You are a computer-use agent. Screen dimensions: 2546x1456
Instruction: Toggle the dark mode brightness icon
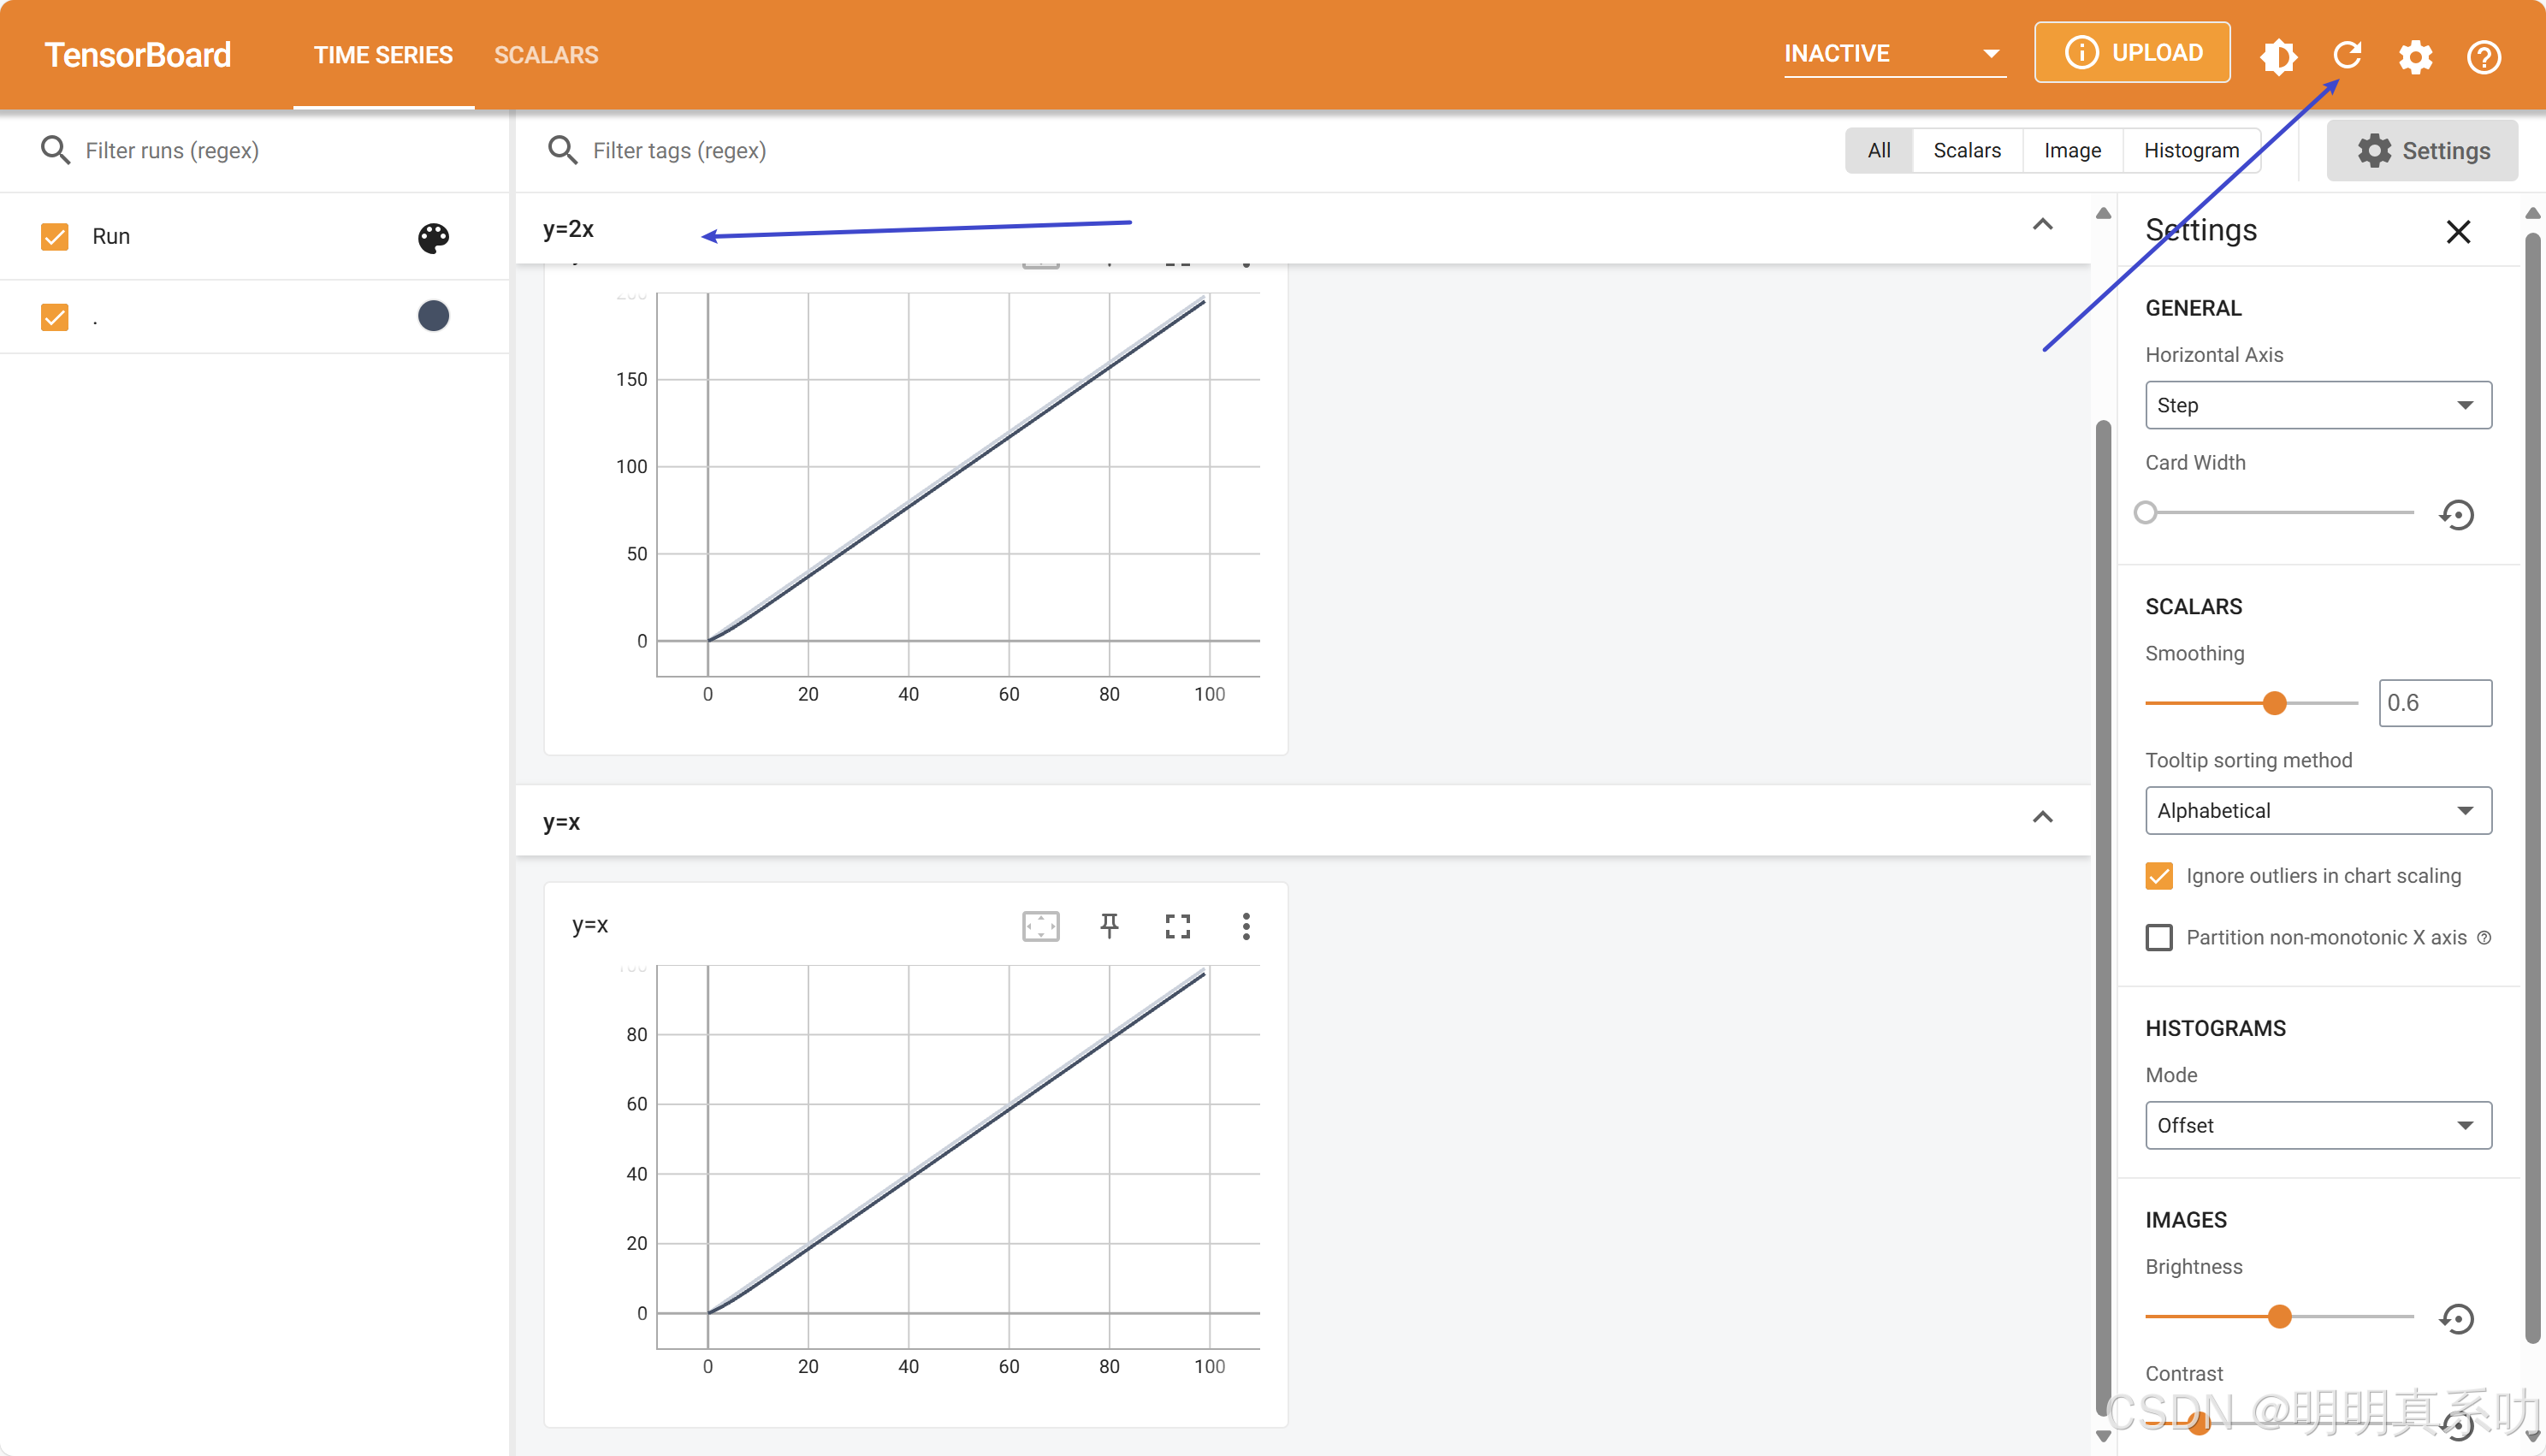coord(2278,56)
